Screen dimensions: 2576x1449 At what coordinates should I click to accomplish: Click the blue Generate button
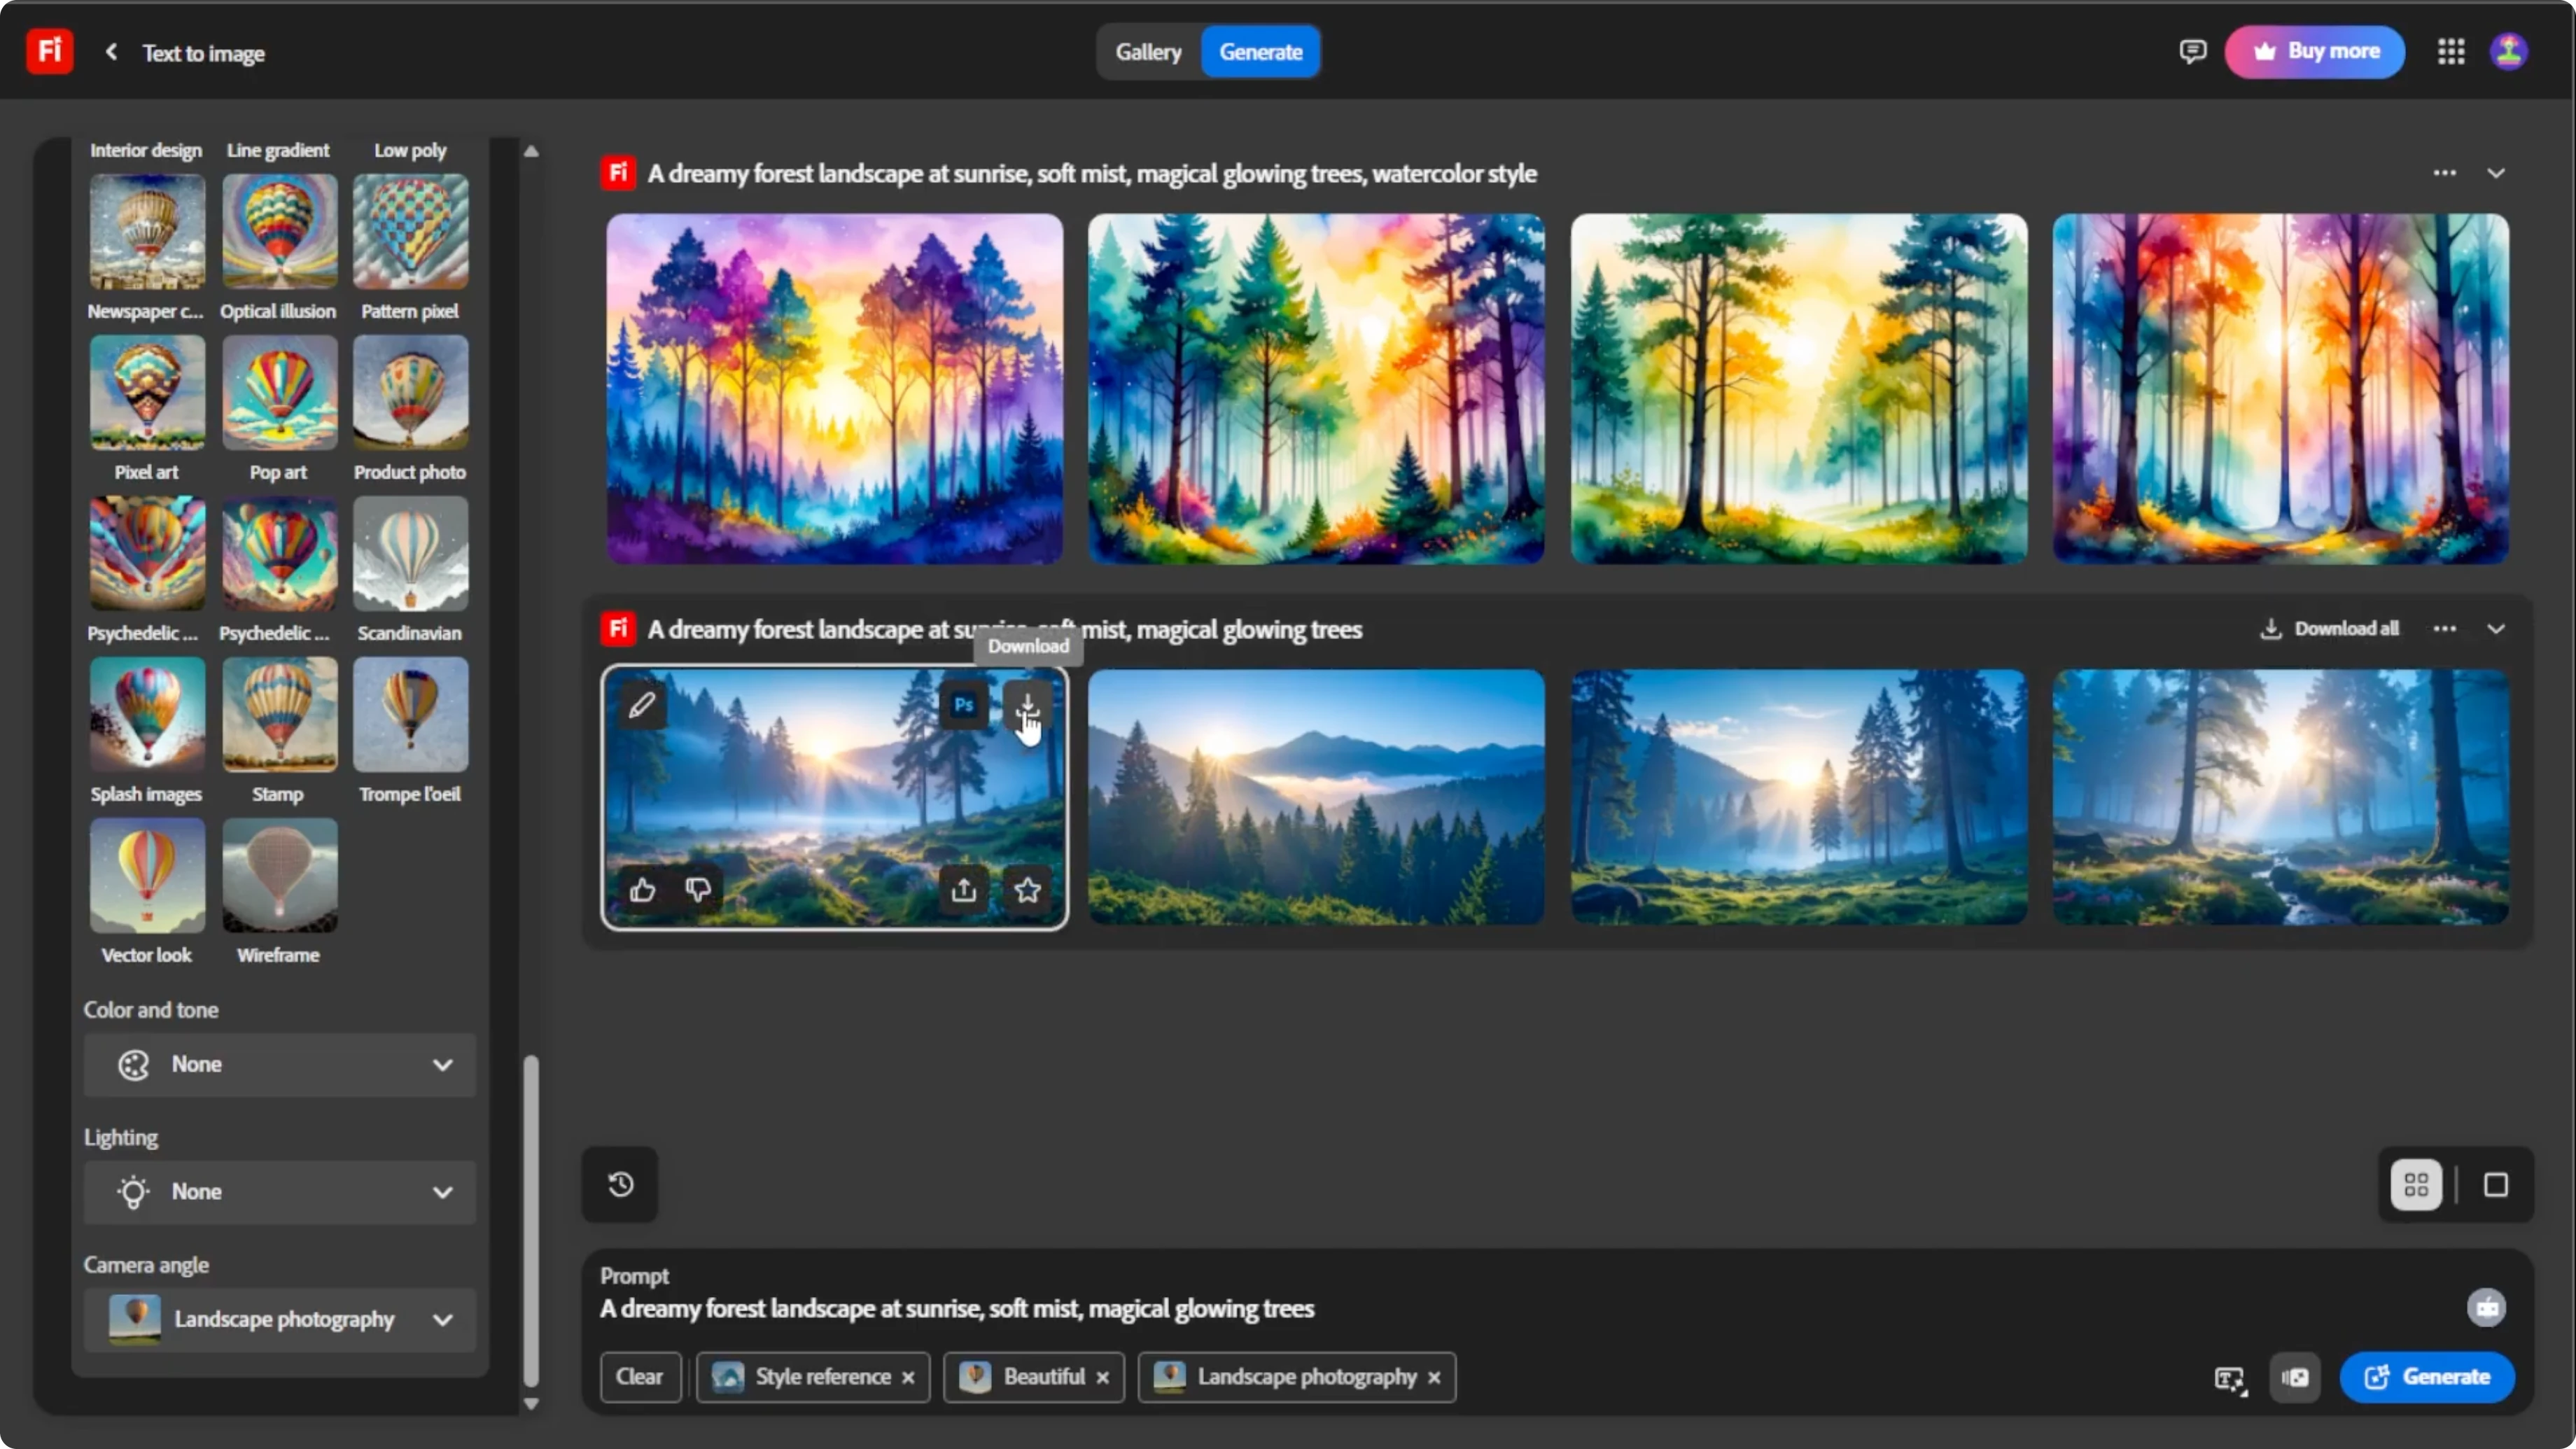pos(2426,1377)
